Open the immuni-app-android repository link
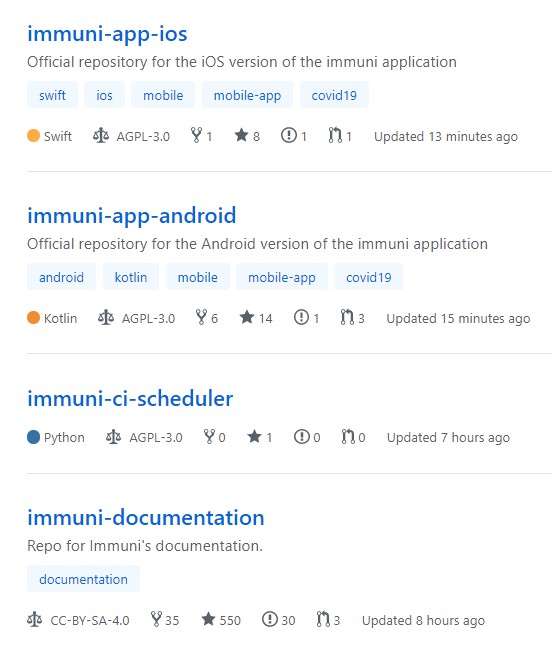 pyautogui.click(x=132, y=216)
